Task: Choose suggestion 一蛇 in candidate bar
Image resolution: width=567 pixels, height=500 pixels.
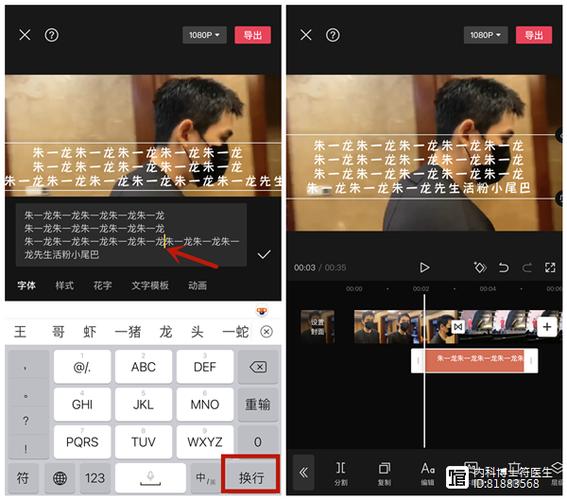Action: (x=235, y=332)
